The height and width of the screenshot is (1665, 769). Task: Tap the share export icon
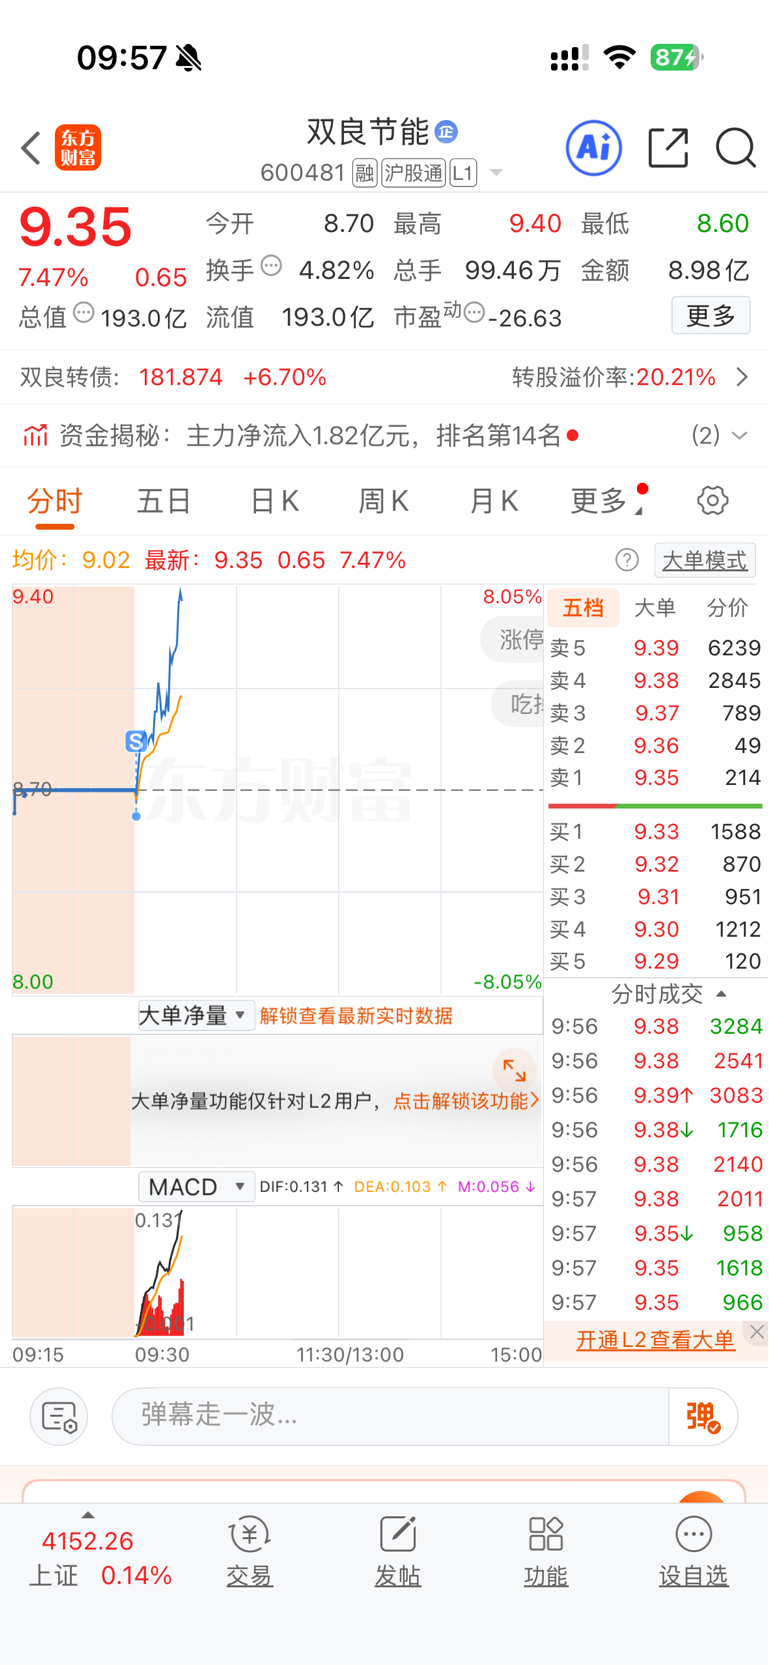tap(668, 148)
